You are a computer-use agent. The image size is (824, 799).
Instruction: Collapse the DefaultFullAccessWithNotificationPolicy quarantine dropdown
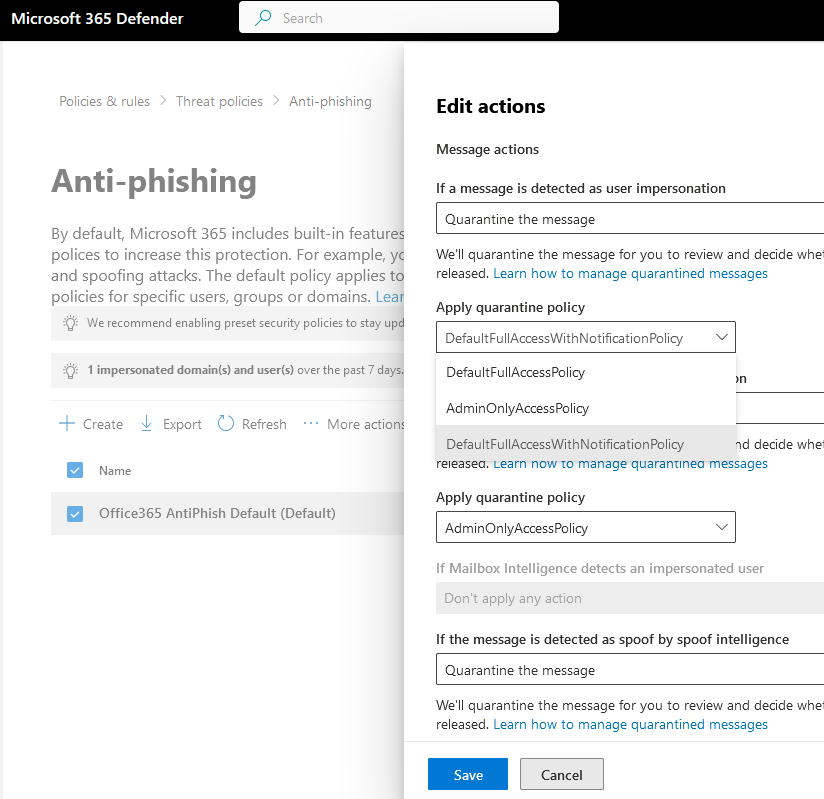coord(722,338)
